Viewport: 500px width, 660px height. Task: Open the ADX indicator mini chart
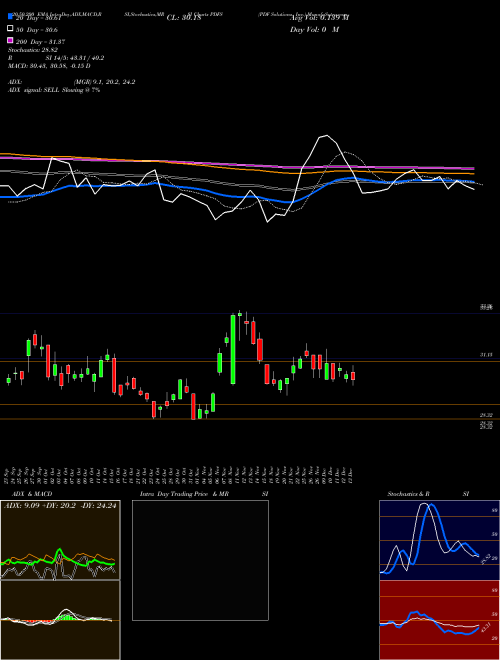(60, 540)
